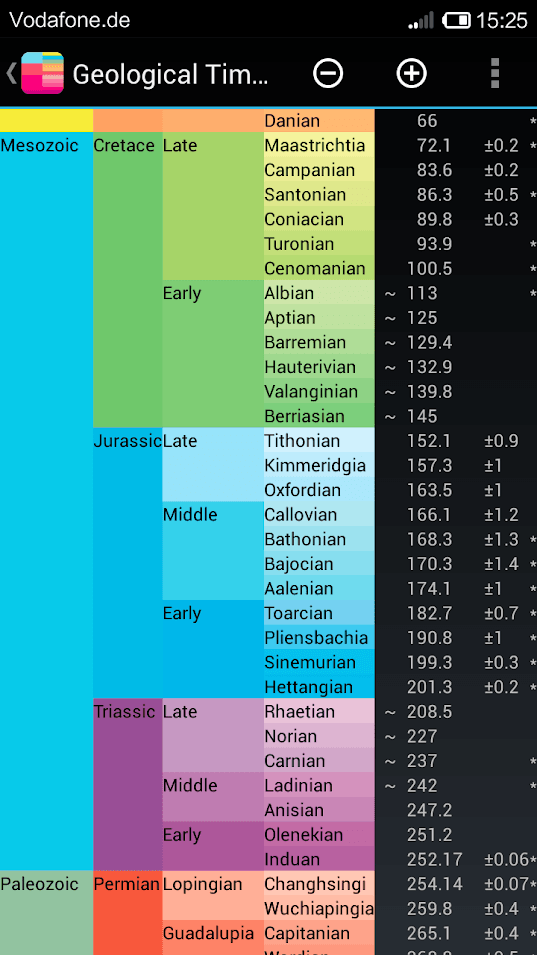This screenshot has height=955, width=537.
Task: Tap the Geological Tim… title text
Action: [x=170, y=74]
